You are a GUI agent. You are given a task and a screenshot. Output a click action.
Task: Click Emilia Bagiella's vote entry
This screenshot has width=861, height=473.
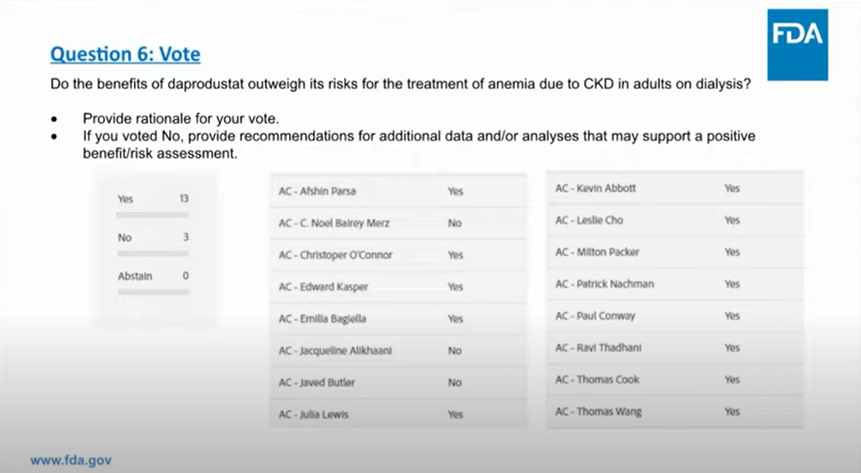397,319
